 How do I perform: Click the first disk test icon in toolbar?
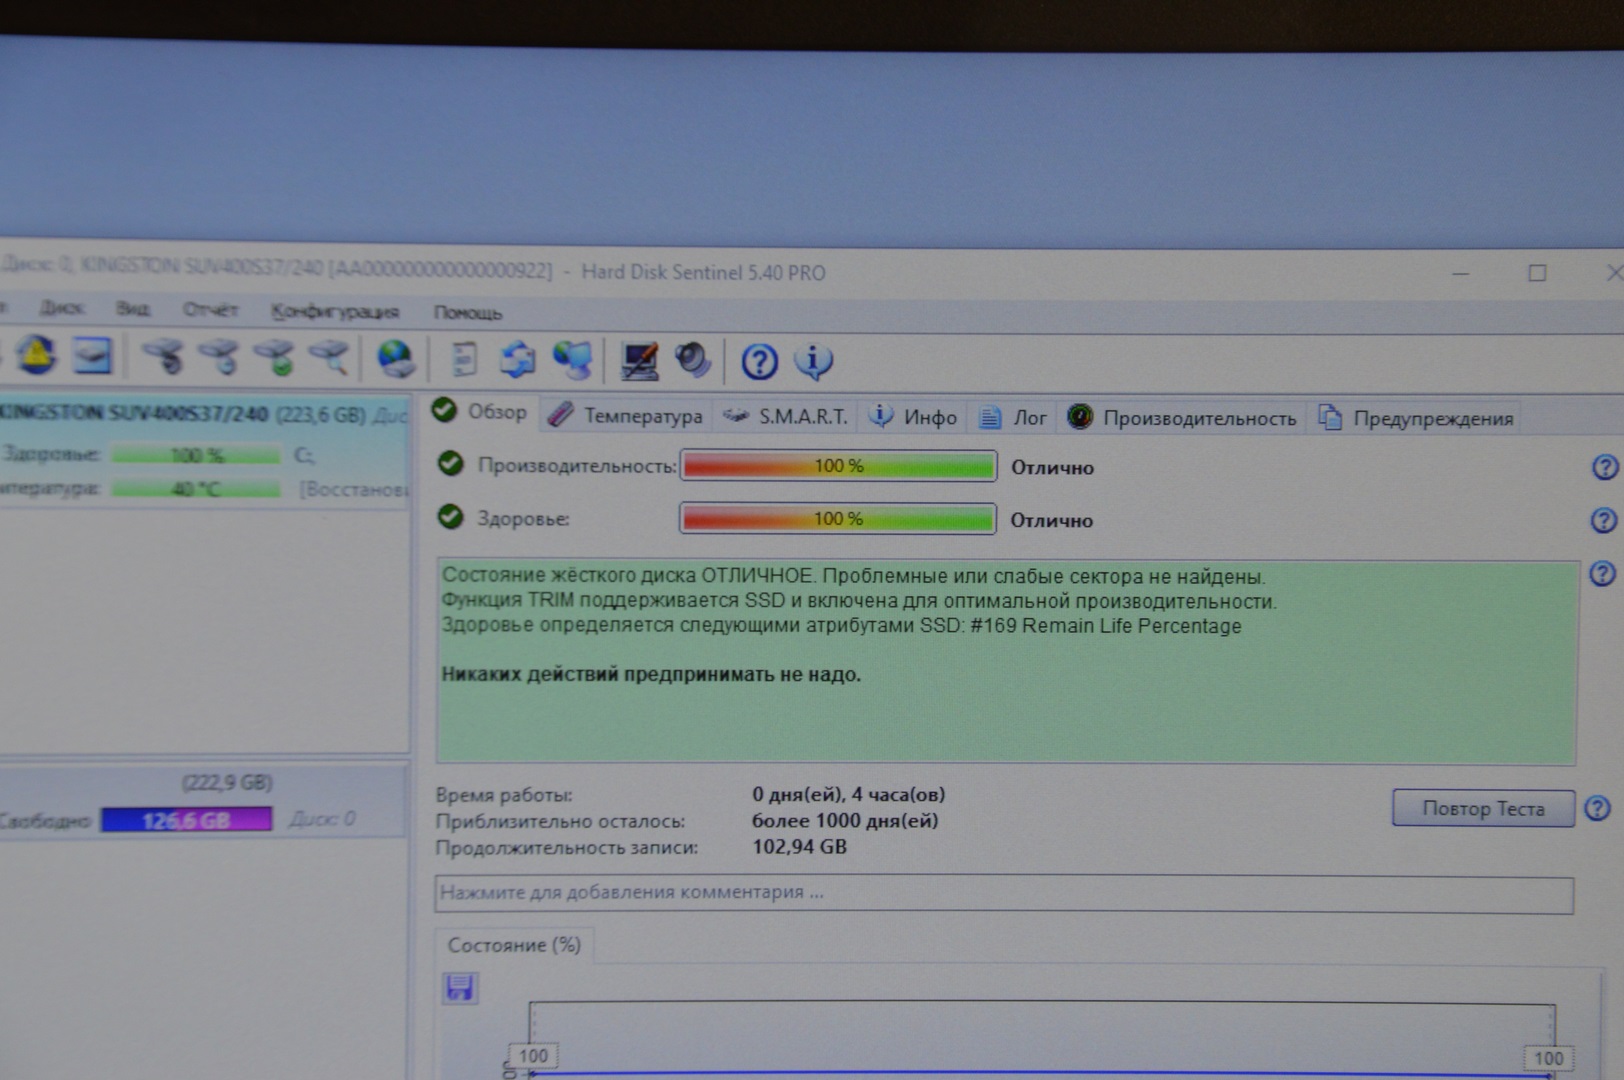click(162, 356)
